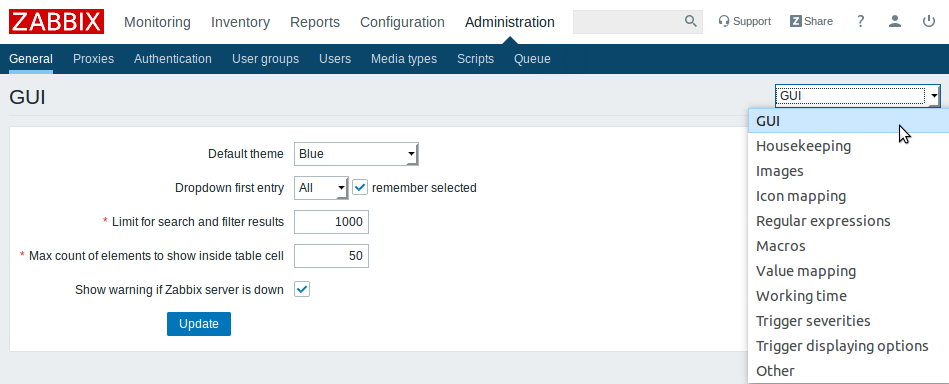Select Trigger severities from list
949x384 pixels.
pos(813,320)
